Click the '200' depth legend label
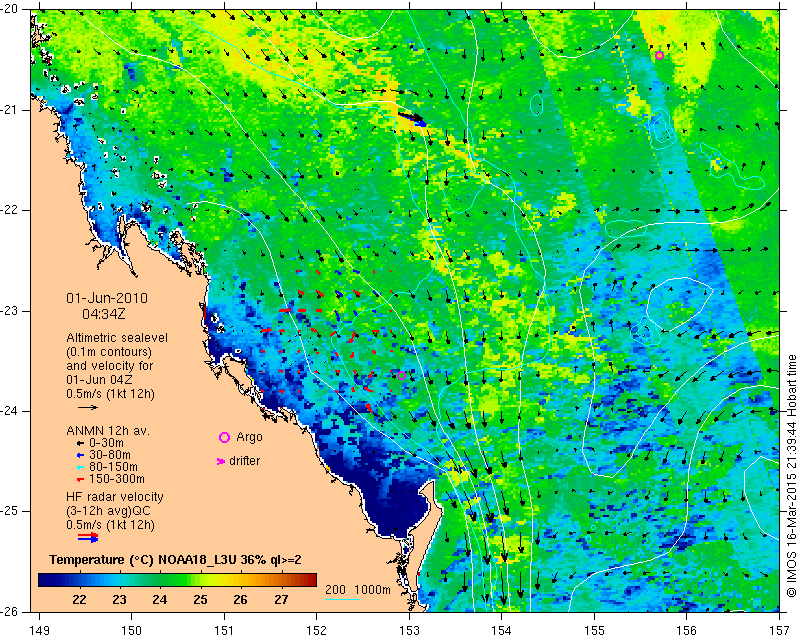The height and width of the screenshot is (640, 800). click(335, 590)
